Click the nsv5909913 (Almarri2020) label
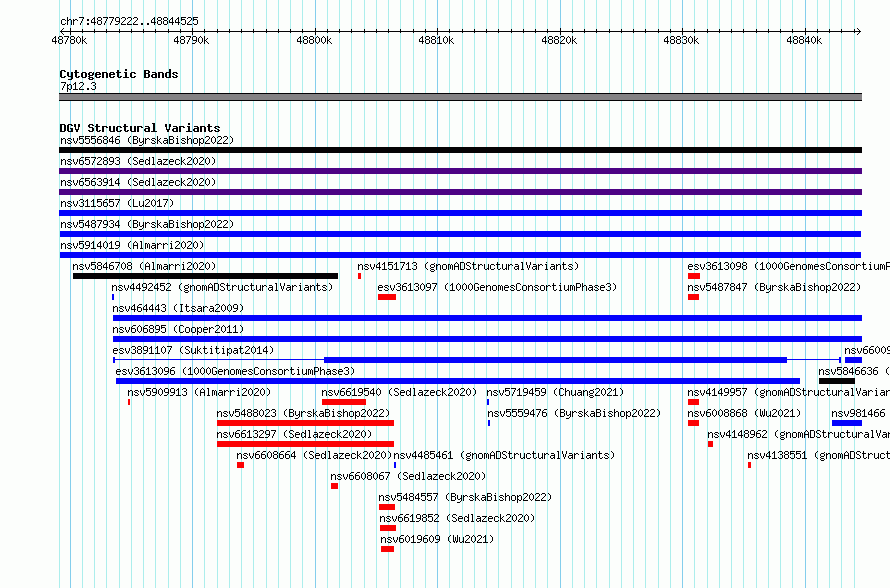This screenshot has height=588, width=890. pyautogui.click(x=199, y=392)
